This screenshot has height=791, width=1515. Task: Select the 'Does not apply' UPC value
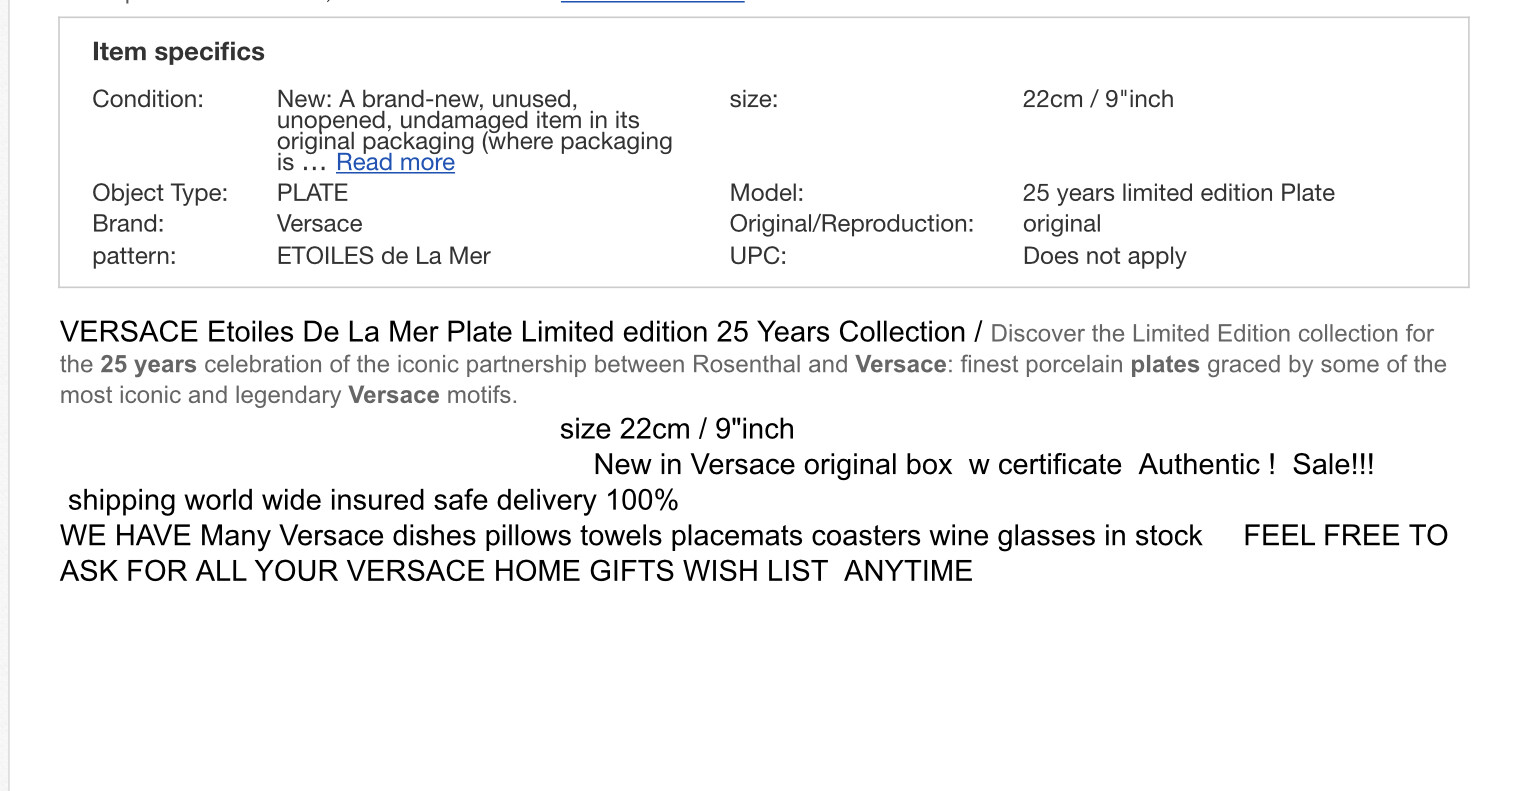point(1104,256)
